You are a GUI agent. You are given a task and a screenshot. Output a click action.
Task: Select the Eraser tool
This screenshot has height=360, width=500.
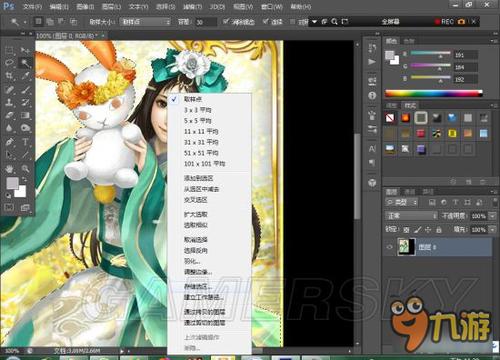click(9, 115)
